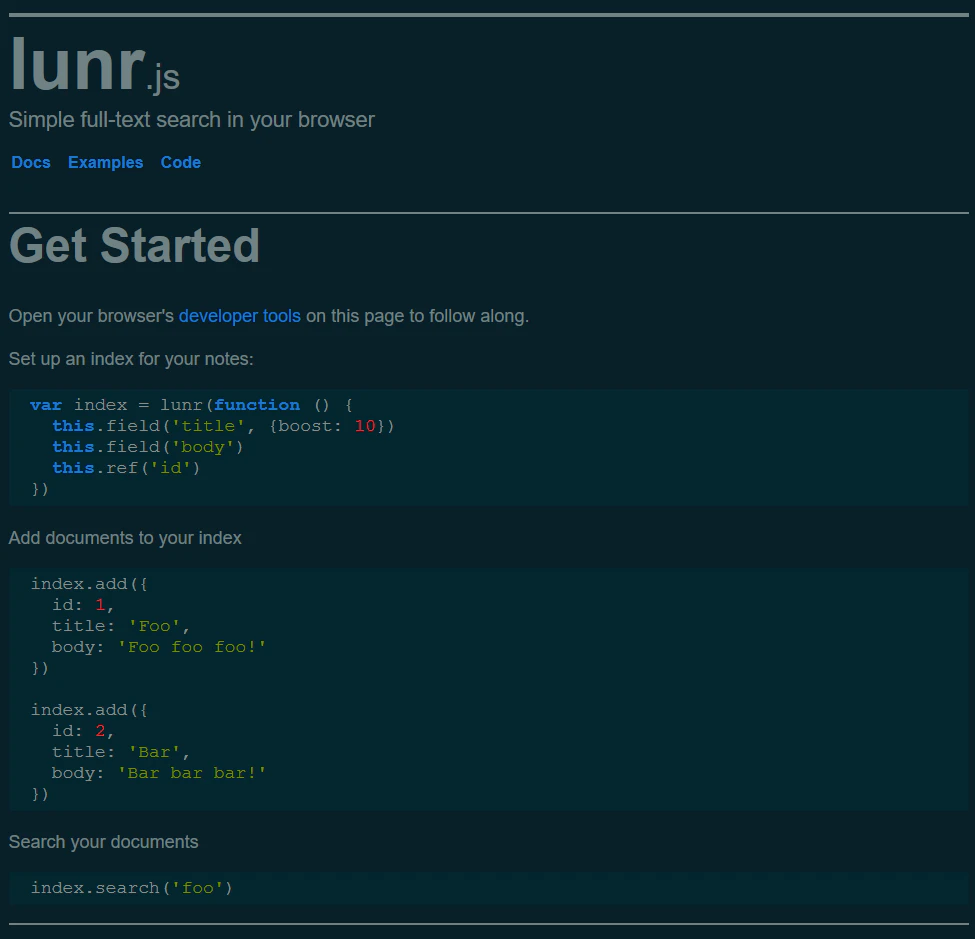This screenshot has width=975, height=939.
Task: Open the Docs page
Action: 30,162
